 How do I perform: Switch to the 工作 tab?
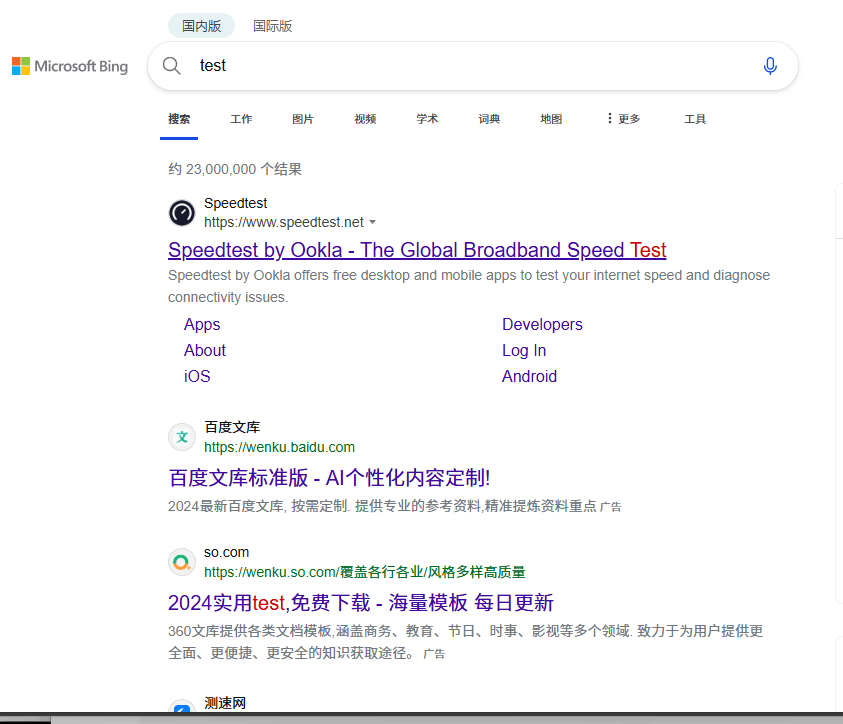click(241, 119)
